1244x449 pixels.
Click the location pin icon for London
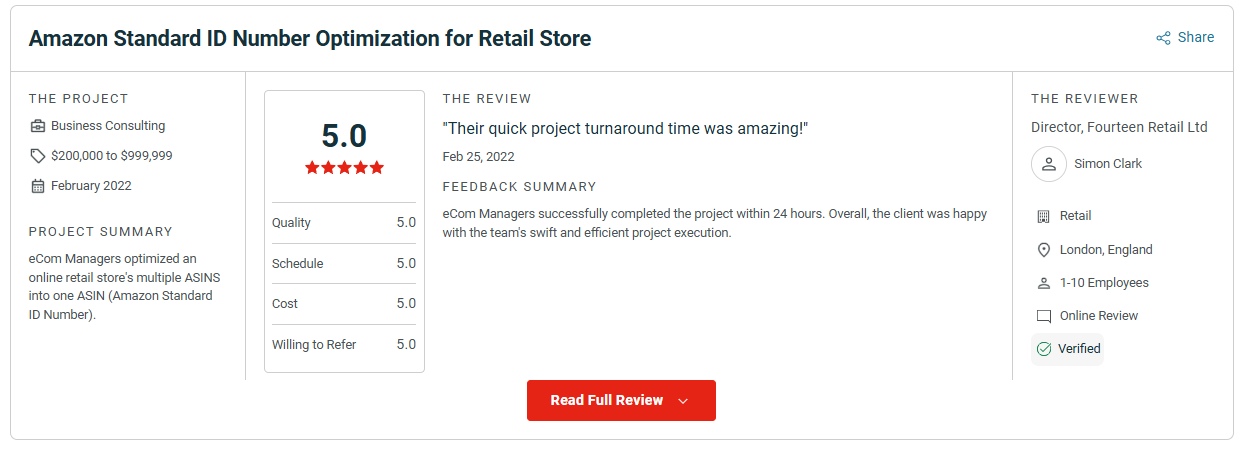pos(1044,250)
